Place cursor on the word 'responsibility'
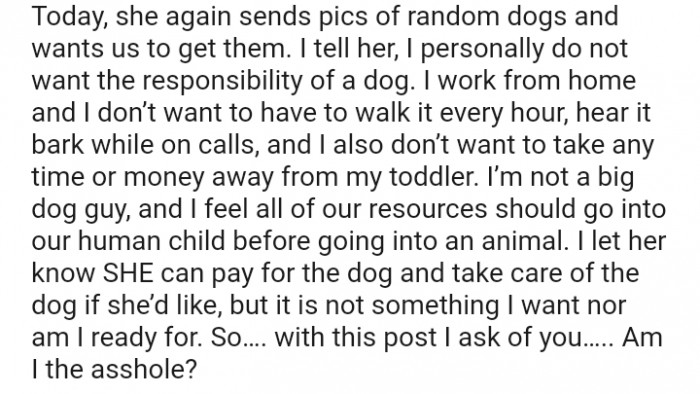 click(222, 81)
